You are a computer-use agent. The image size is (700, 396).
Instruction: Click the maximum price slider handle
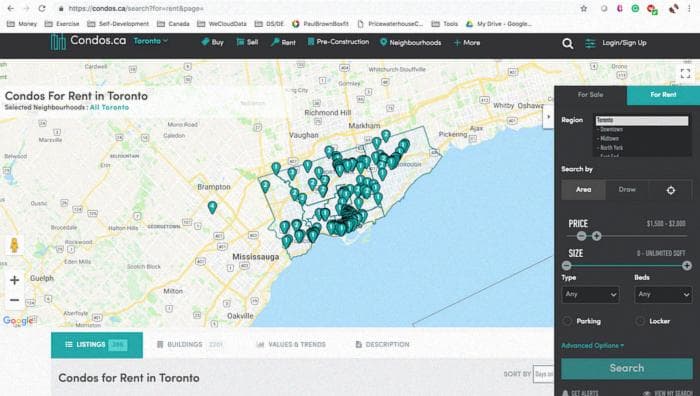(596, 236)
